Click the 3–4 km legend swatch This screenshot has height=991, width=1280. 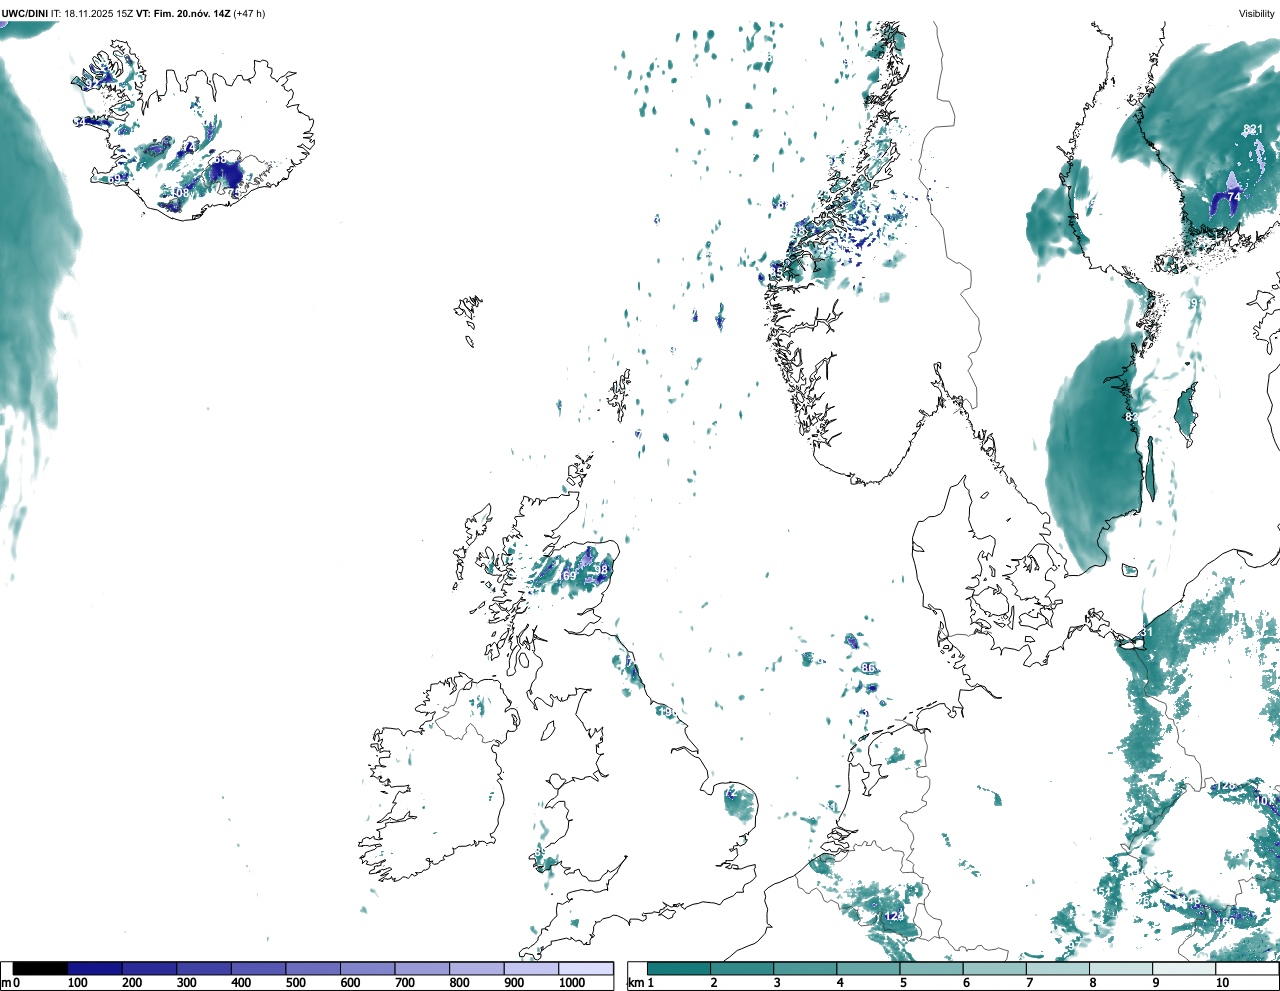click(x=805, y=969)
